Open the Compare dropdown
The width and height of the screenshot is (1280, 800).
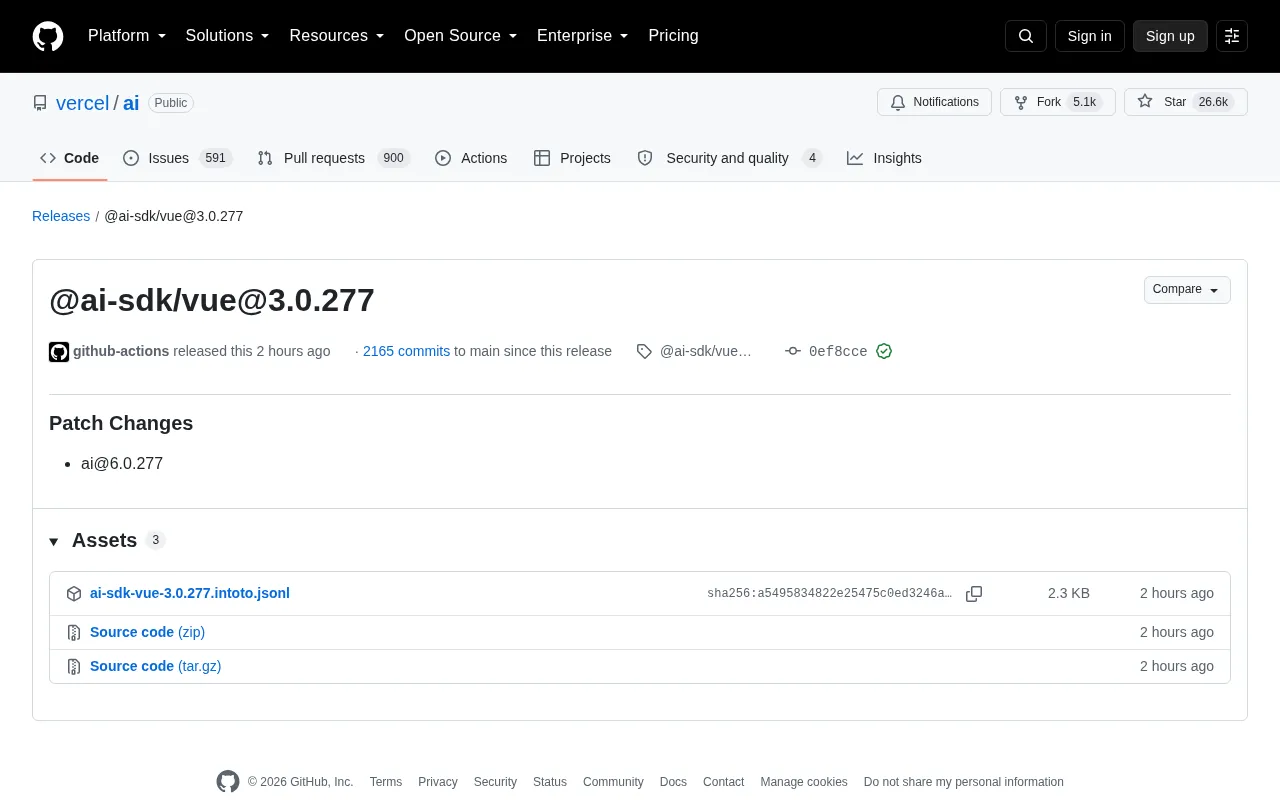pyautogui.click(x=1187, y=290)
